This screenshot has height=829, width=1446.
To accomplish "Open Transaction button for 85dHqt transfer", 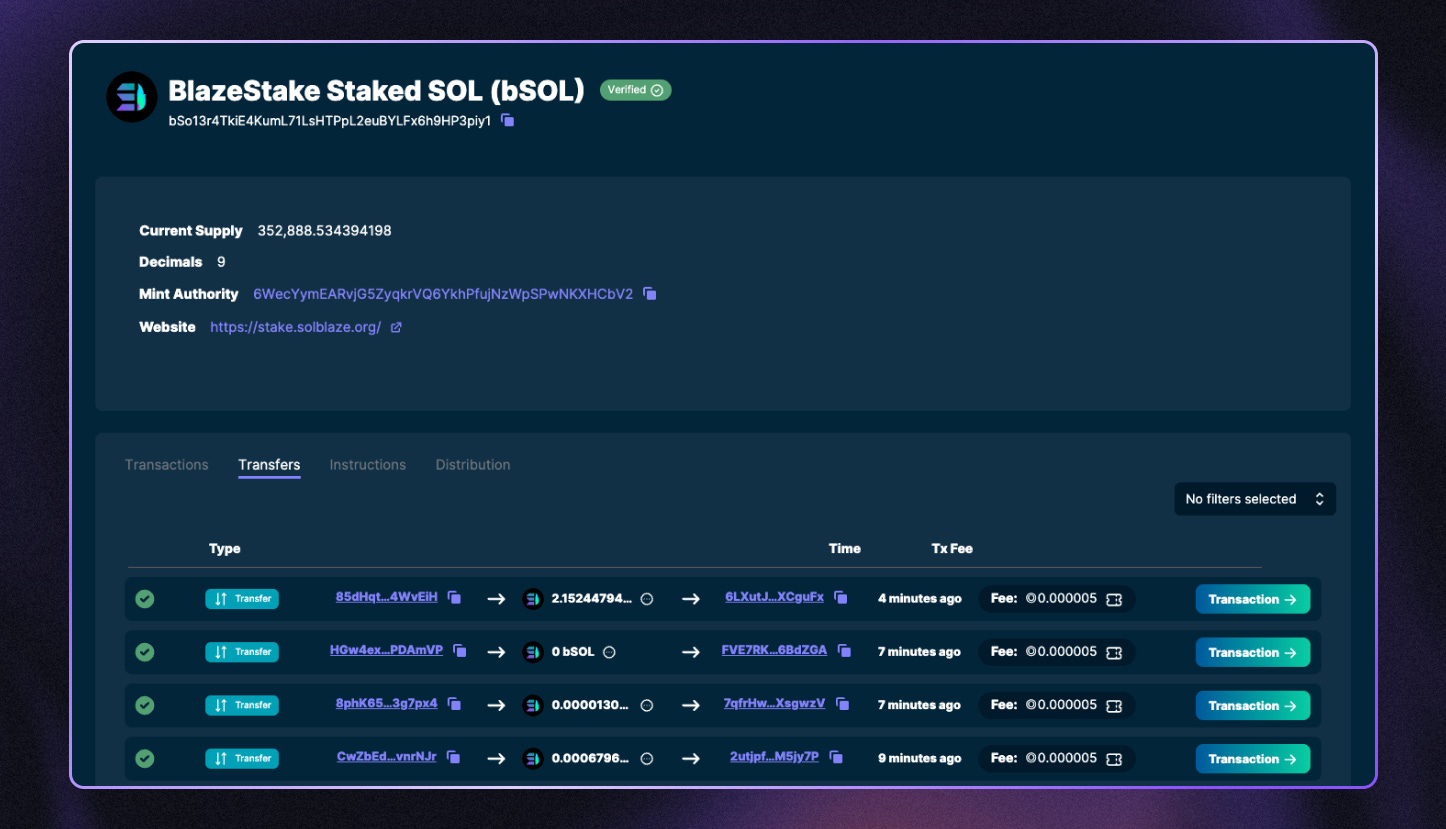I will [x=1253, y=599].
